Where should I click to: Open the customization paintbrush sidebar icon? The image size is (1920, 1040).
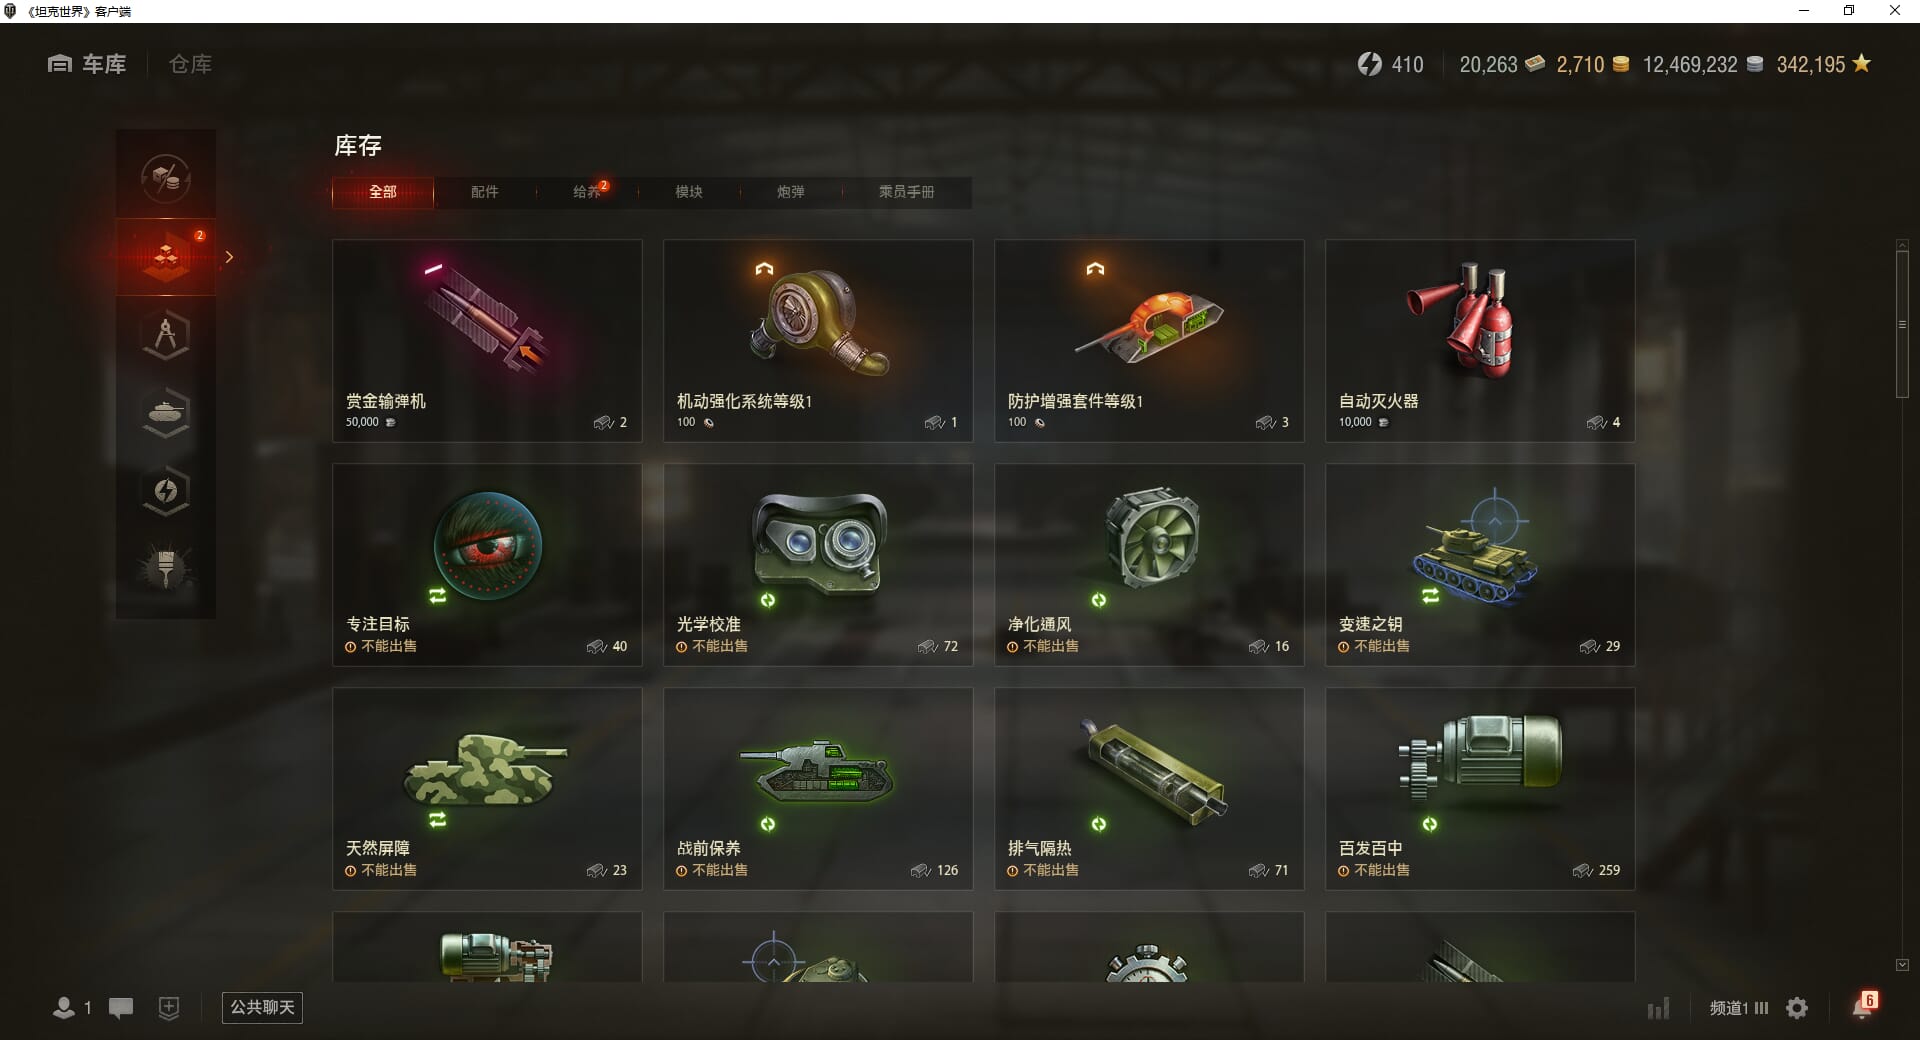pyautogui.click(x=166, y=569)
